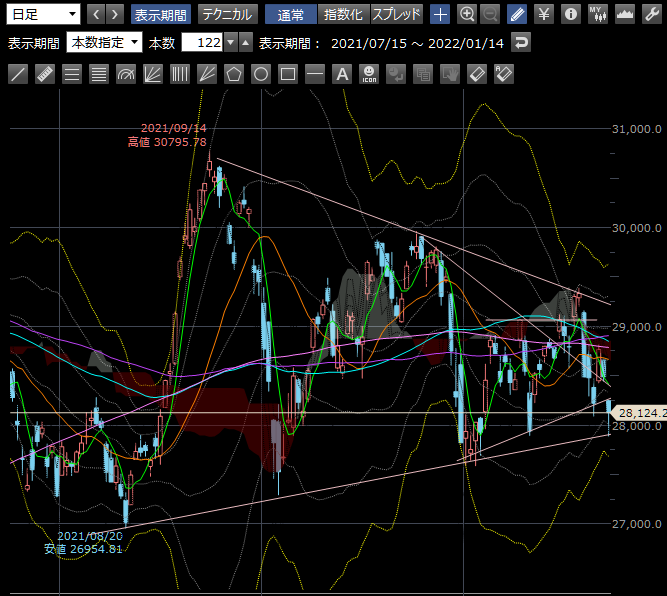The height and width of the screenshot is (596, 667).
Task: Click the zoom in magnifier icon
Action: pyautogui.click(x=467, y=14)
